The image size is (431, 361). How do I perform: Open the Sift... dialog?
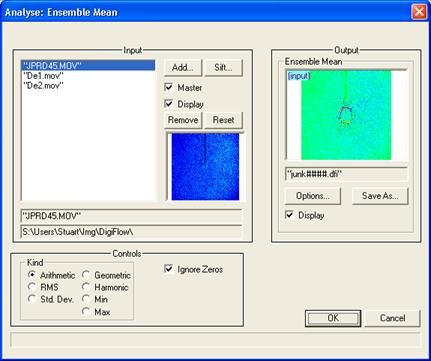[223, 68]
